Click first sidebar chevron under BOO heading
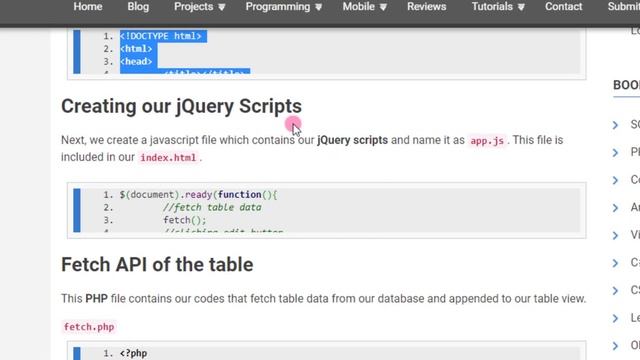 [615, 125]
